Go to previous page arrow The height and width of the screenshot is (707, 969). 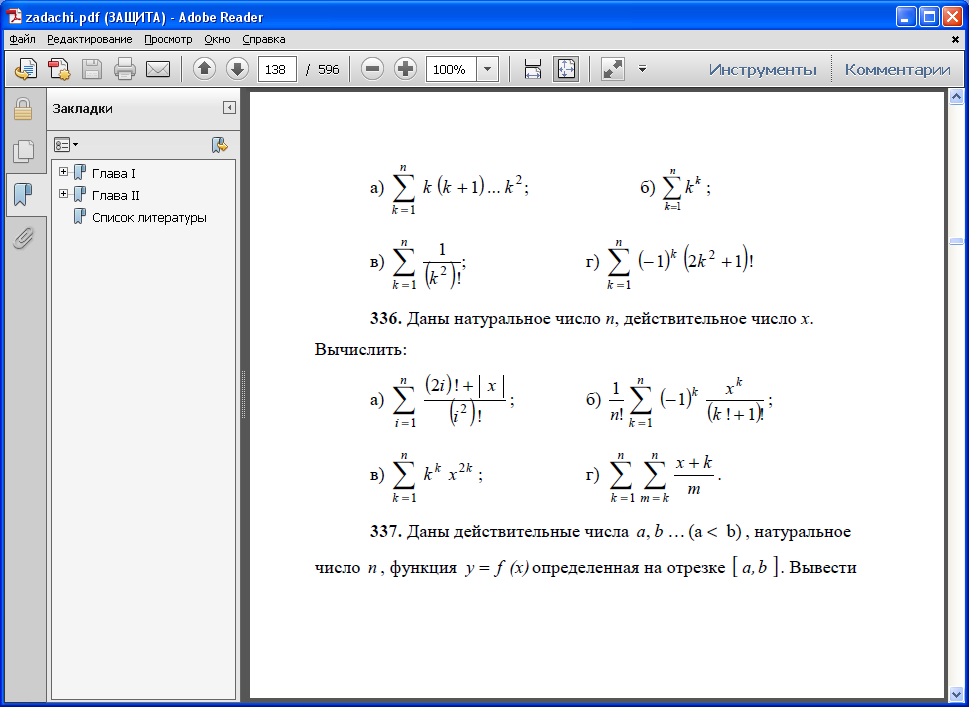tap(205, 69)
